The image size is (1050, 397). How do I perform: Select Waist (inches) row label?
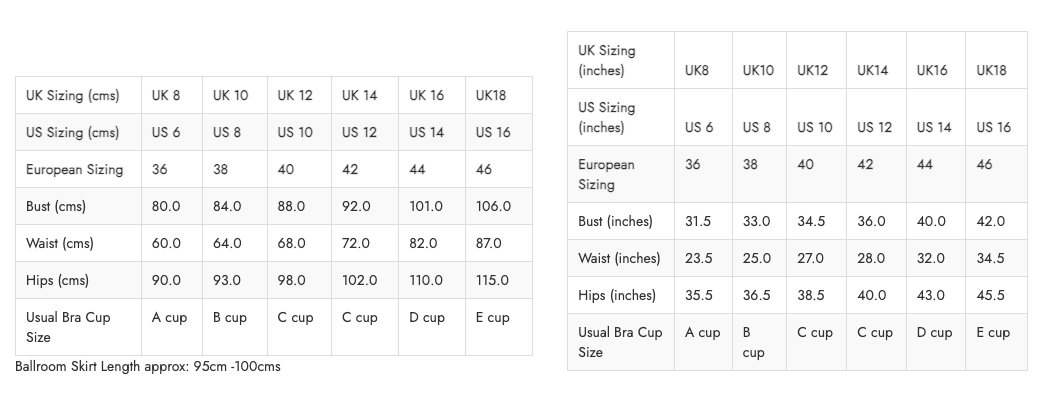point(619,258)
